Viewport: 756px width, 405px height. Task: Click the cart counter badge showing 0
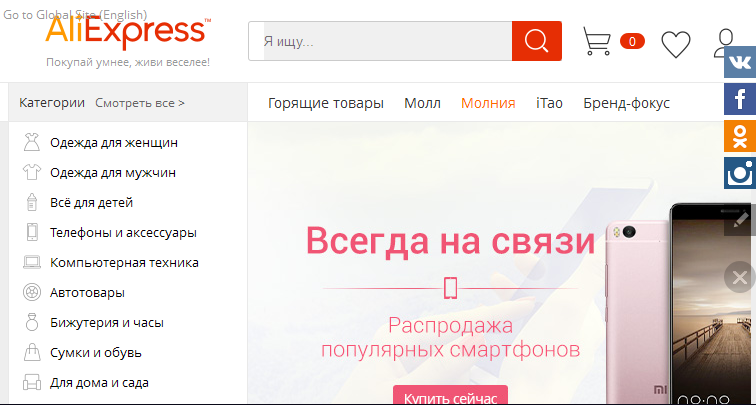(x=632, y=41)
